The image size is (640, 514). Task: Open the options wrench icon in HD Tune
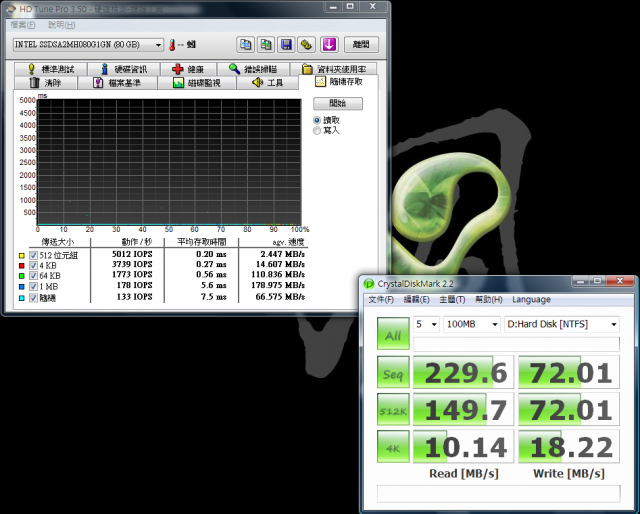(x=307, y=45)
